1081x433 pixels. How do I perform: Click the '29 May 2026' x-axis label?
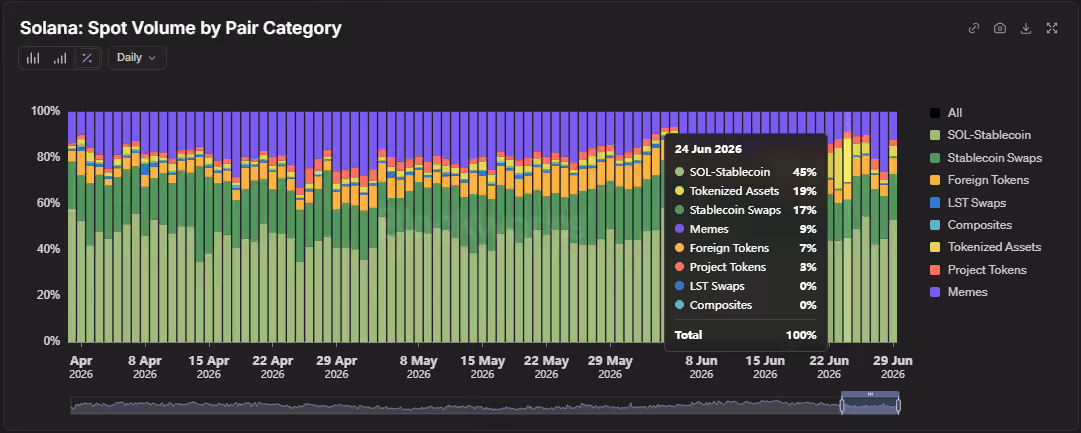609,367
